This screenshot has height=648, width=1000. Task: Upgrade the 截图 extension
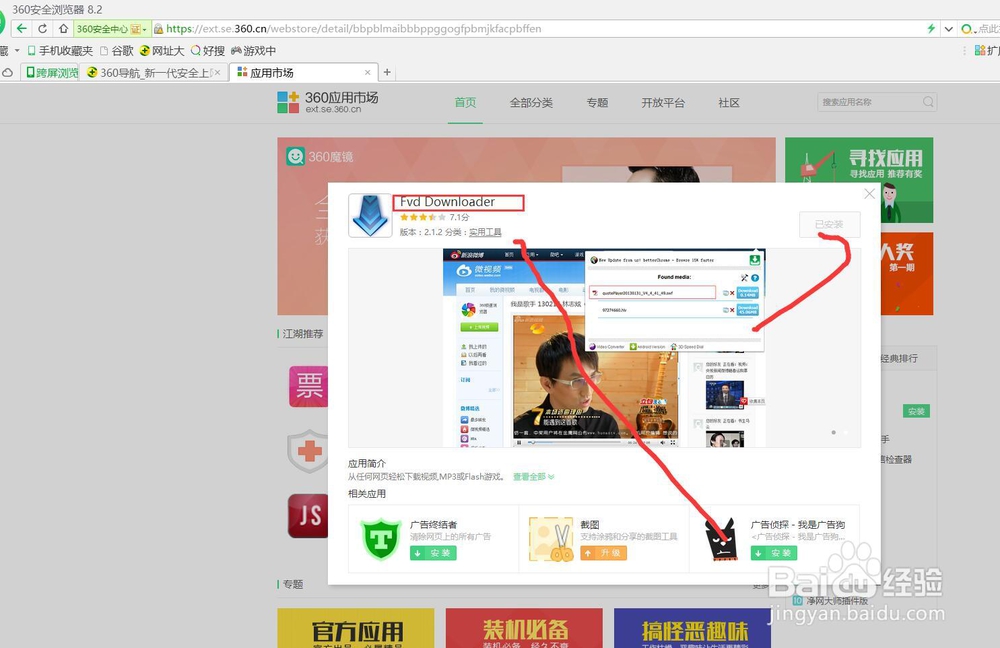pyautogui.click(x=603, y=553)
